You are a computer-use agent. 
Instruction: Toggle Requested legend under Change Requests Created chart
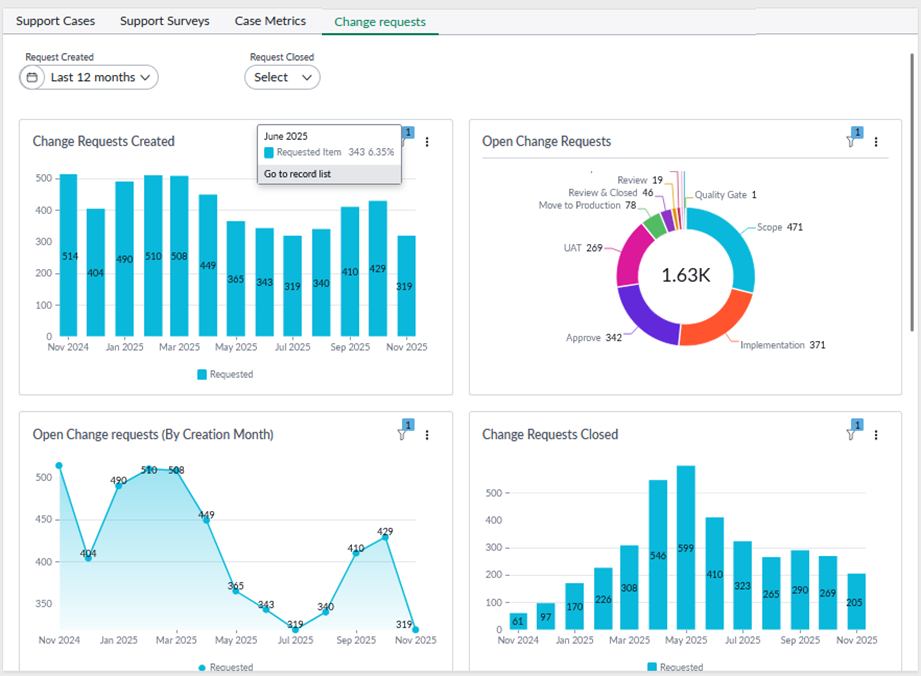[225, 375]
